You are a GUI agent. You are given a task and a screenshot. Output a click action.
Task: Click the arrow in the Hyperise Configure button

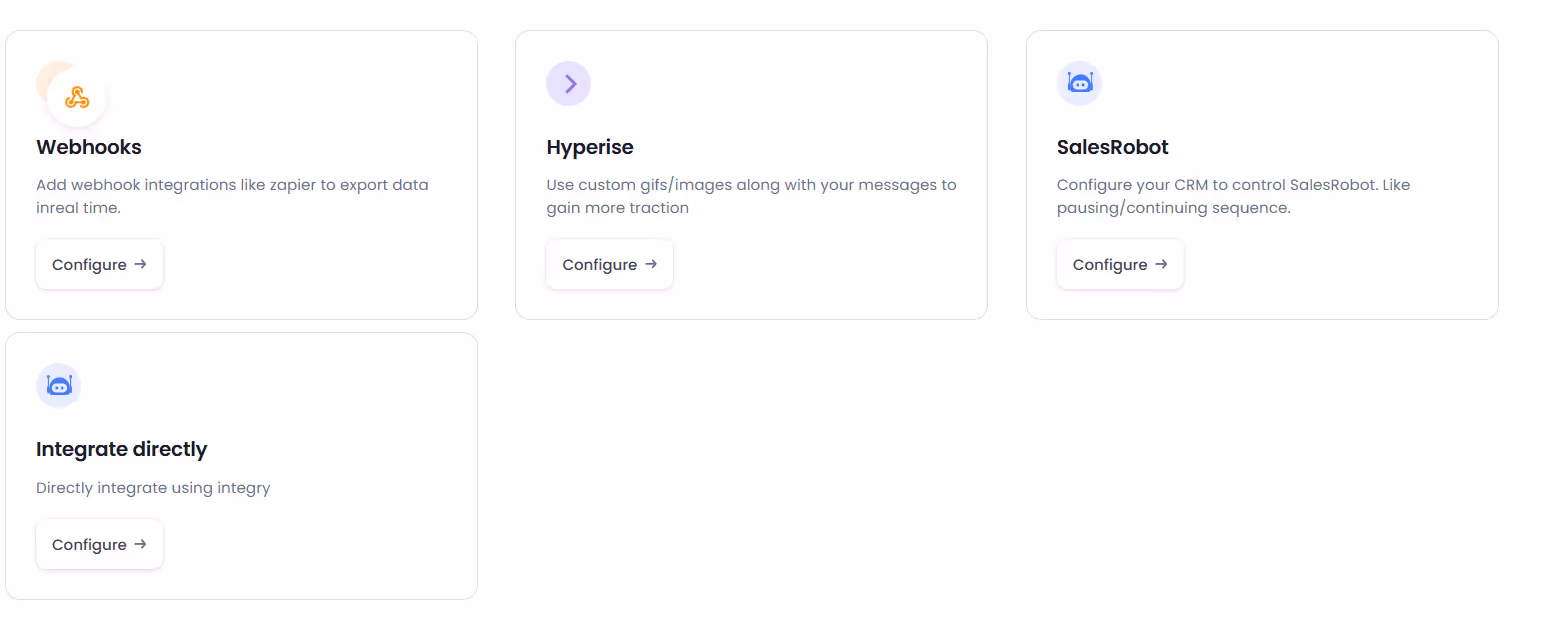(x=652, y=264)
